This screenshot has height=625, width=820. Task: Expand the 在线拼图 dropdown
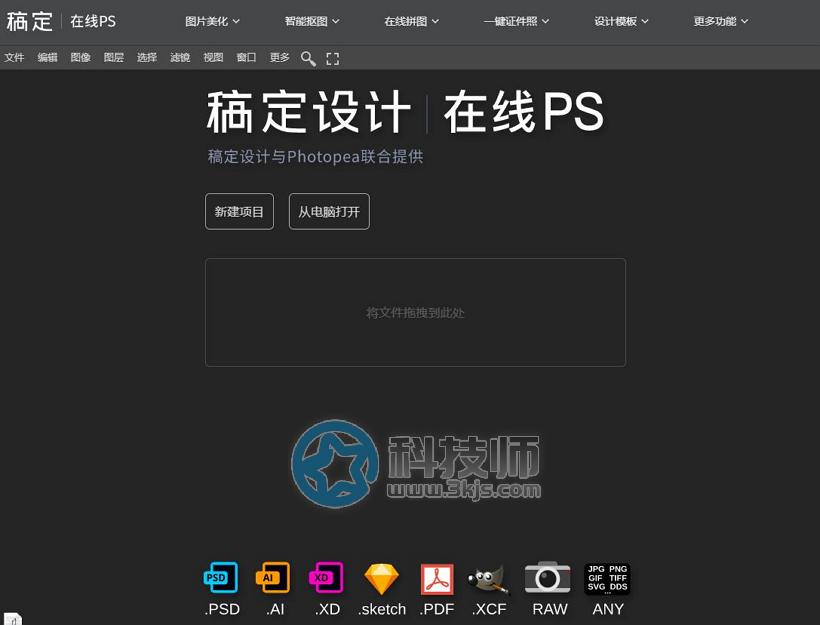tap(412, 21)
